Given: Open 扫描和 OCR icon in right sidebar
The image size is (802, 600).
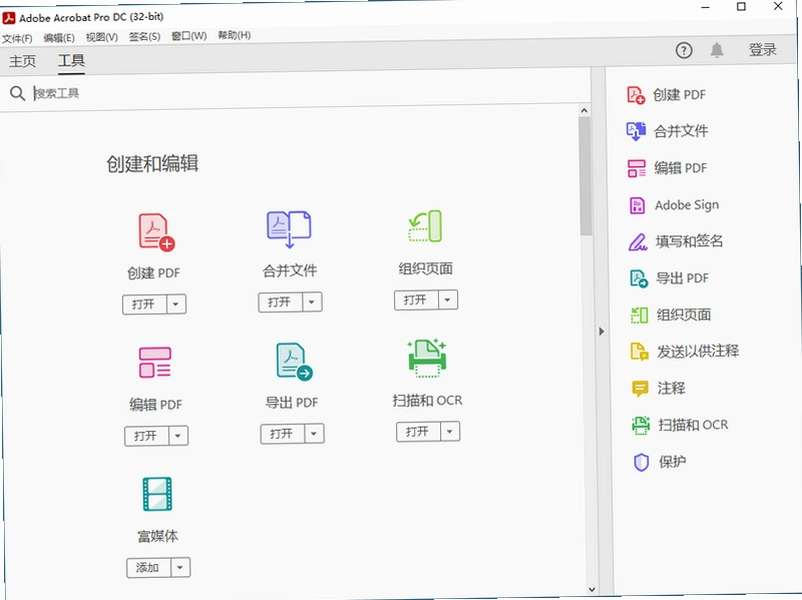Looking at the screenshot, I should tap(640, 425).
